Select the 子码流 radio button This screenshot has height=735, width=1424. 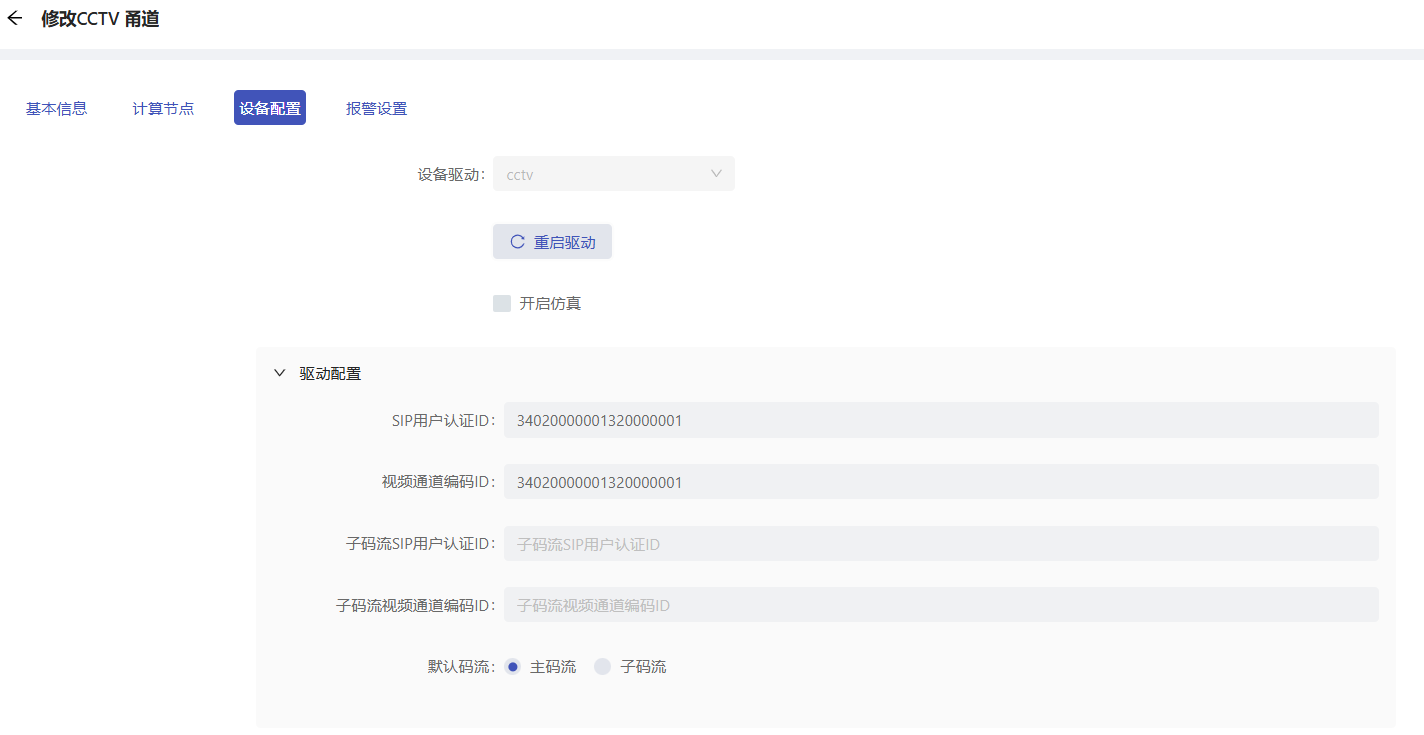tap(602, 667)
